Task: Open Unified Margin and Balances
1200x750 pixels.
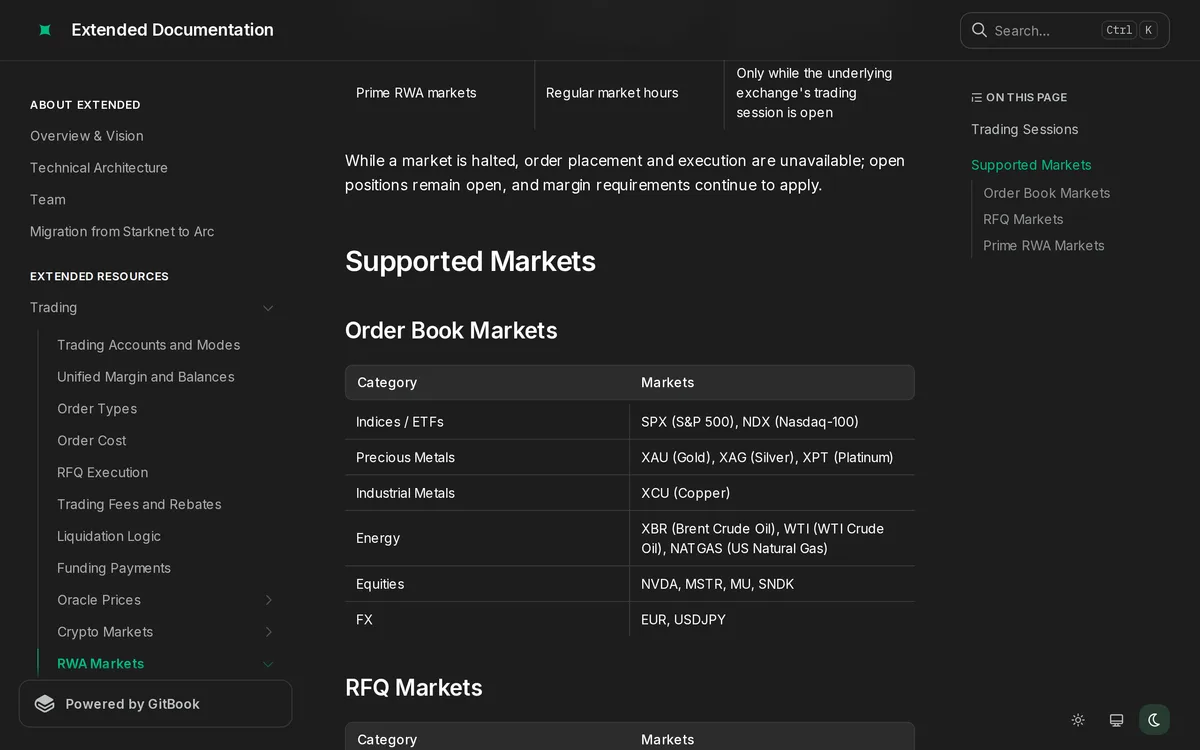Action: pos(146,377)
